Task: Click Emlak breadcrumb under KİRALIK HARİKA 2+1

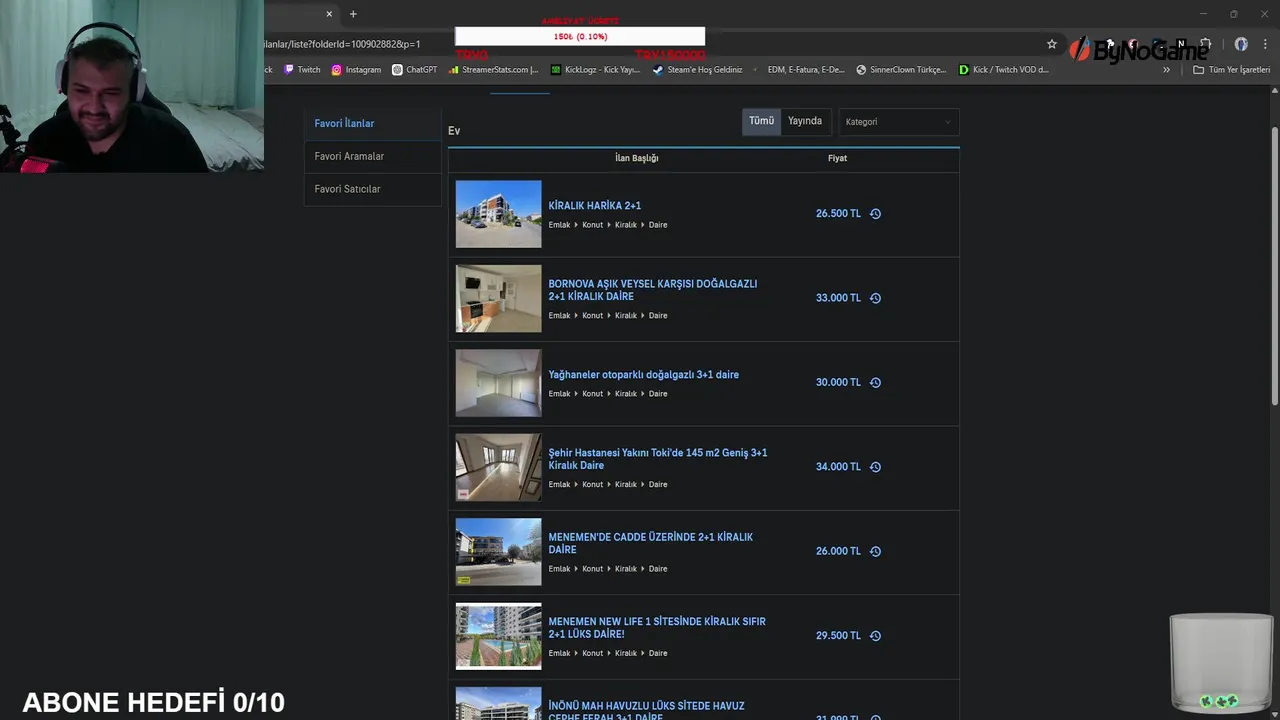Action: 559,225
